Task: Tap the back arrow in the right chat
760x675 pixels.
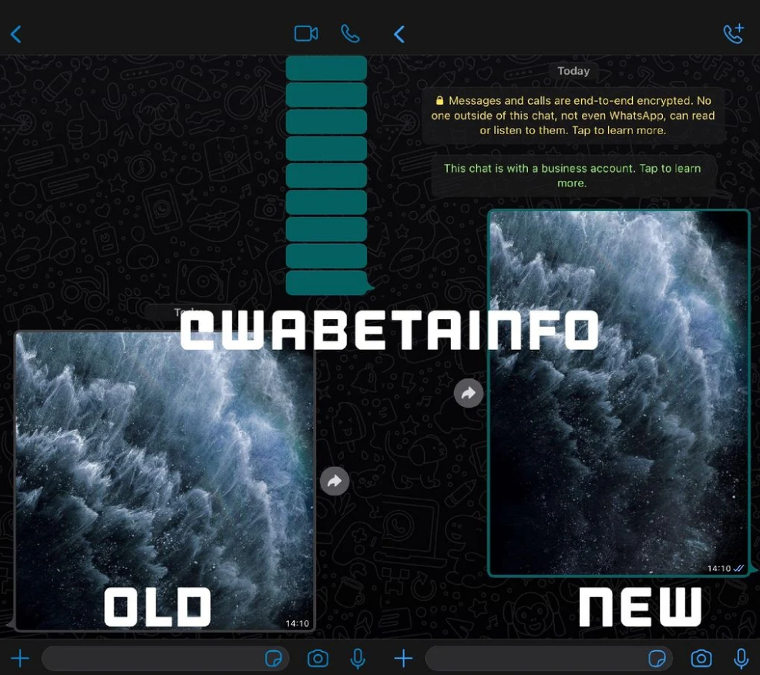Action: tap(399, 34)
